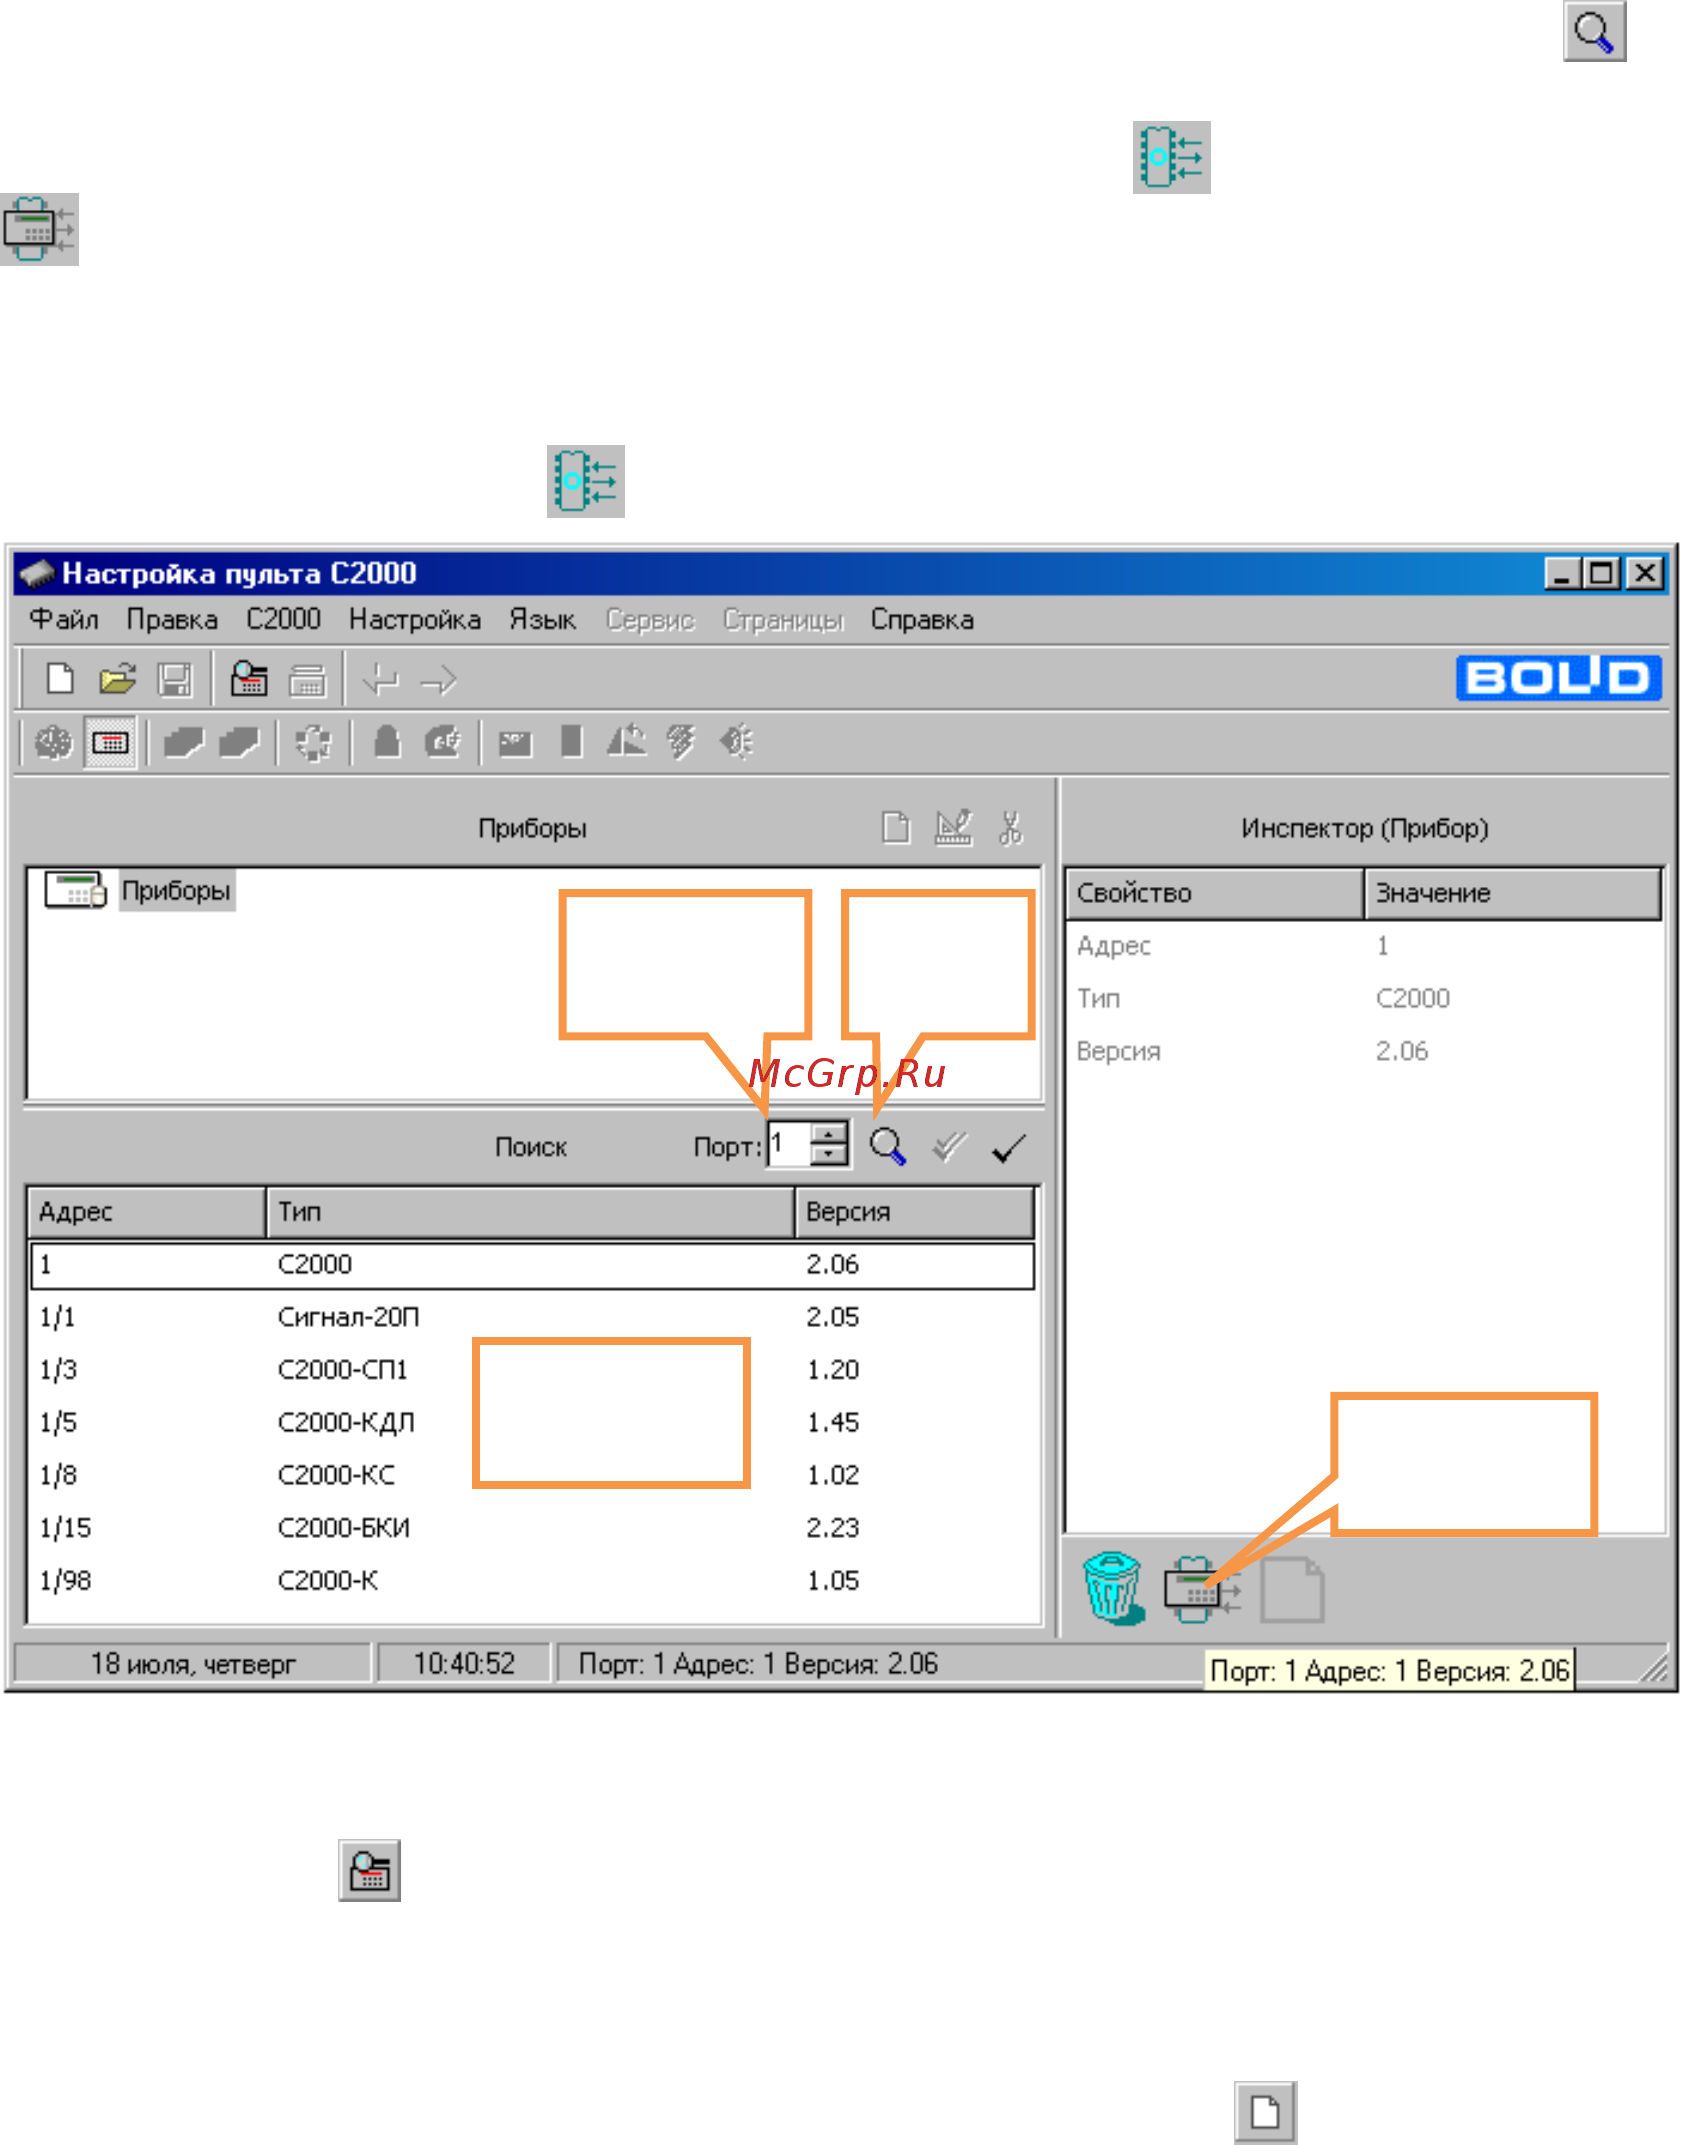Open the Настройка menu
This screenshot has width=1682, height=2145.
[415, 619]
